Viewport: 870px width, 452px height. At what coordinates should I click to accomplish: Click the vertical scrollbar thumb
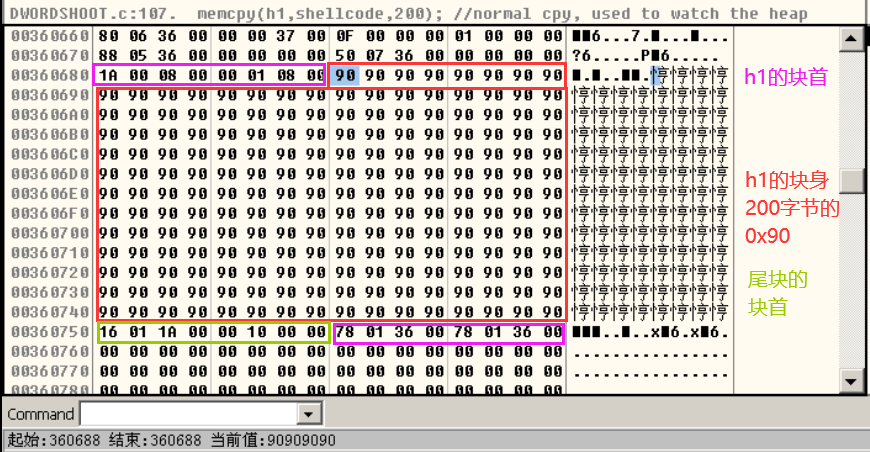pos(852,181)
